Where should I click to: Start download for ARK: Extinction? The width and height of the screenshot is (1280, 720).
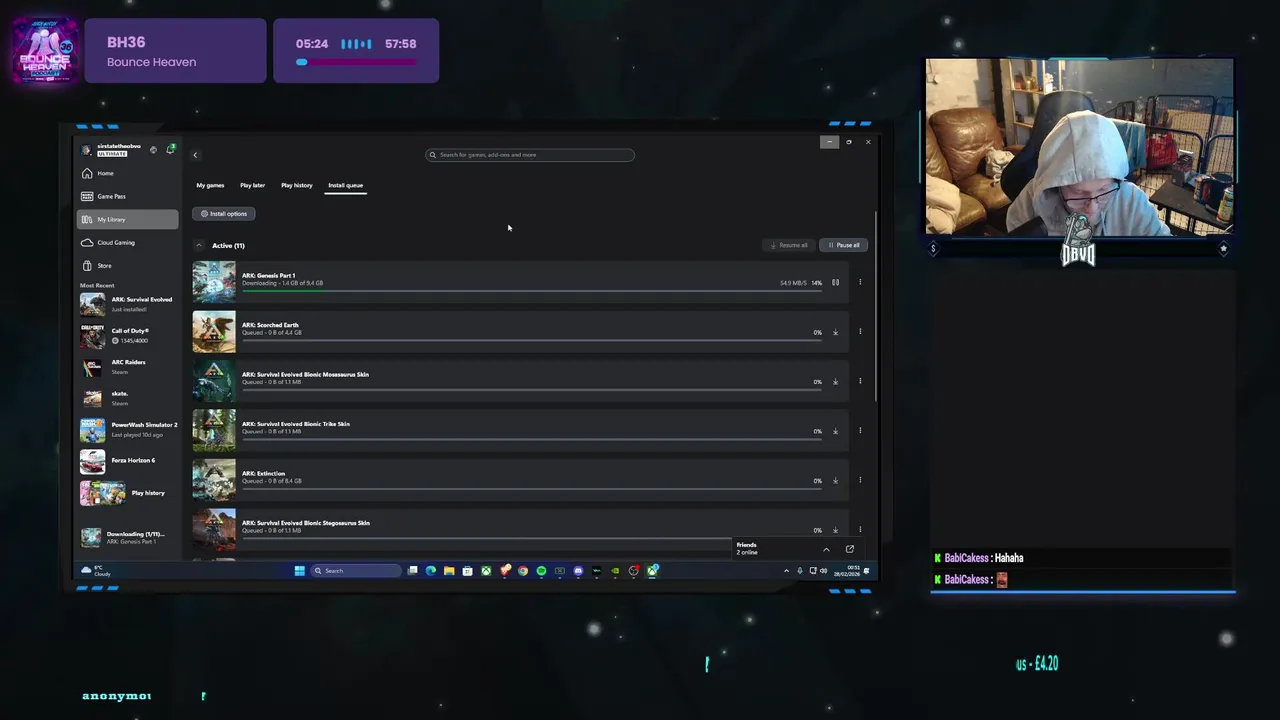835,481
